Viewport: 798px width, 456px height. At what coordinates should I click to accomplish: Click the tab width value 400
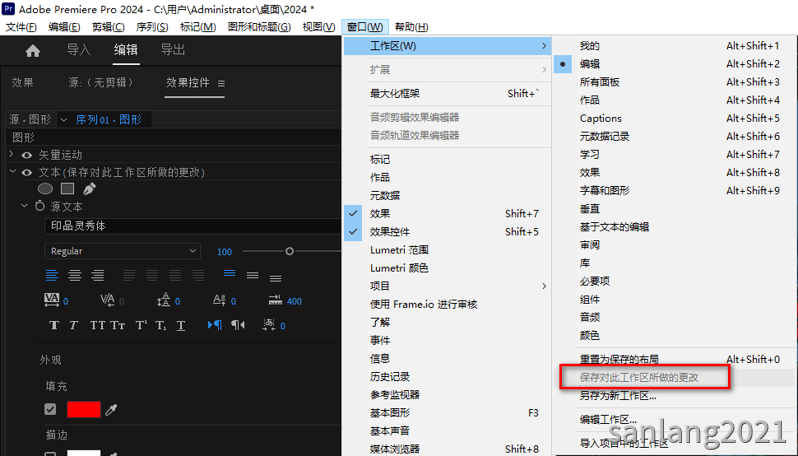pos(294,301)
